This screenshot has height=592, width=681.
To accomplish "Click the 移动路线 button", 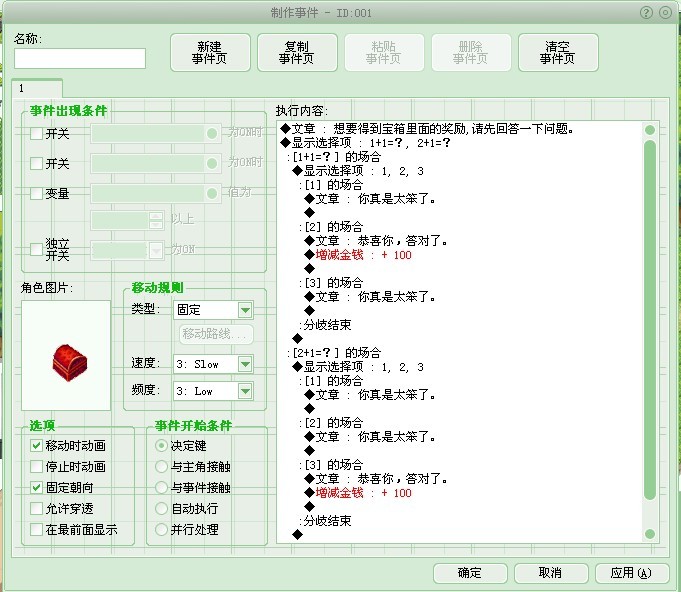I will [x=216, y=334].
